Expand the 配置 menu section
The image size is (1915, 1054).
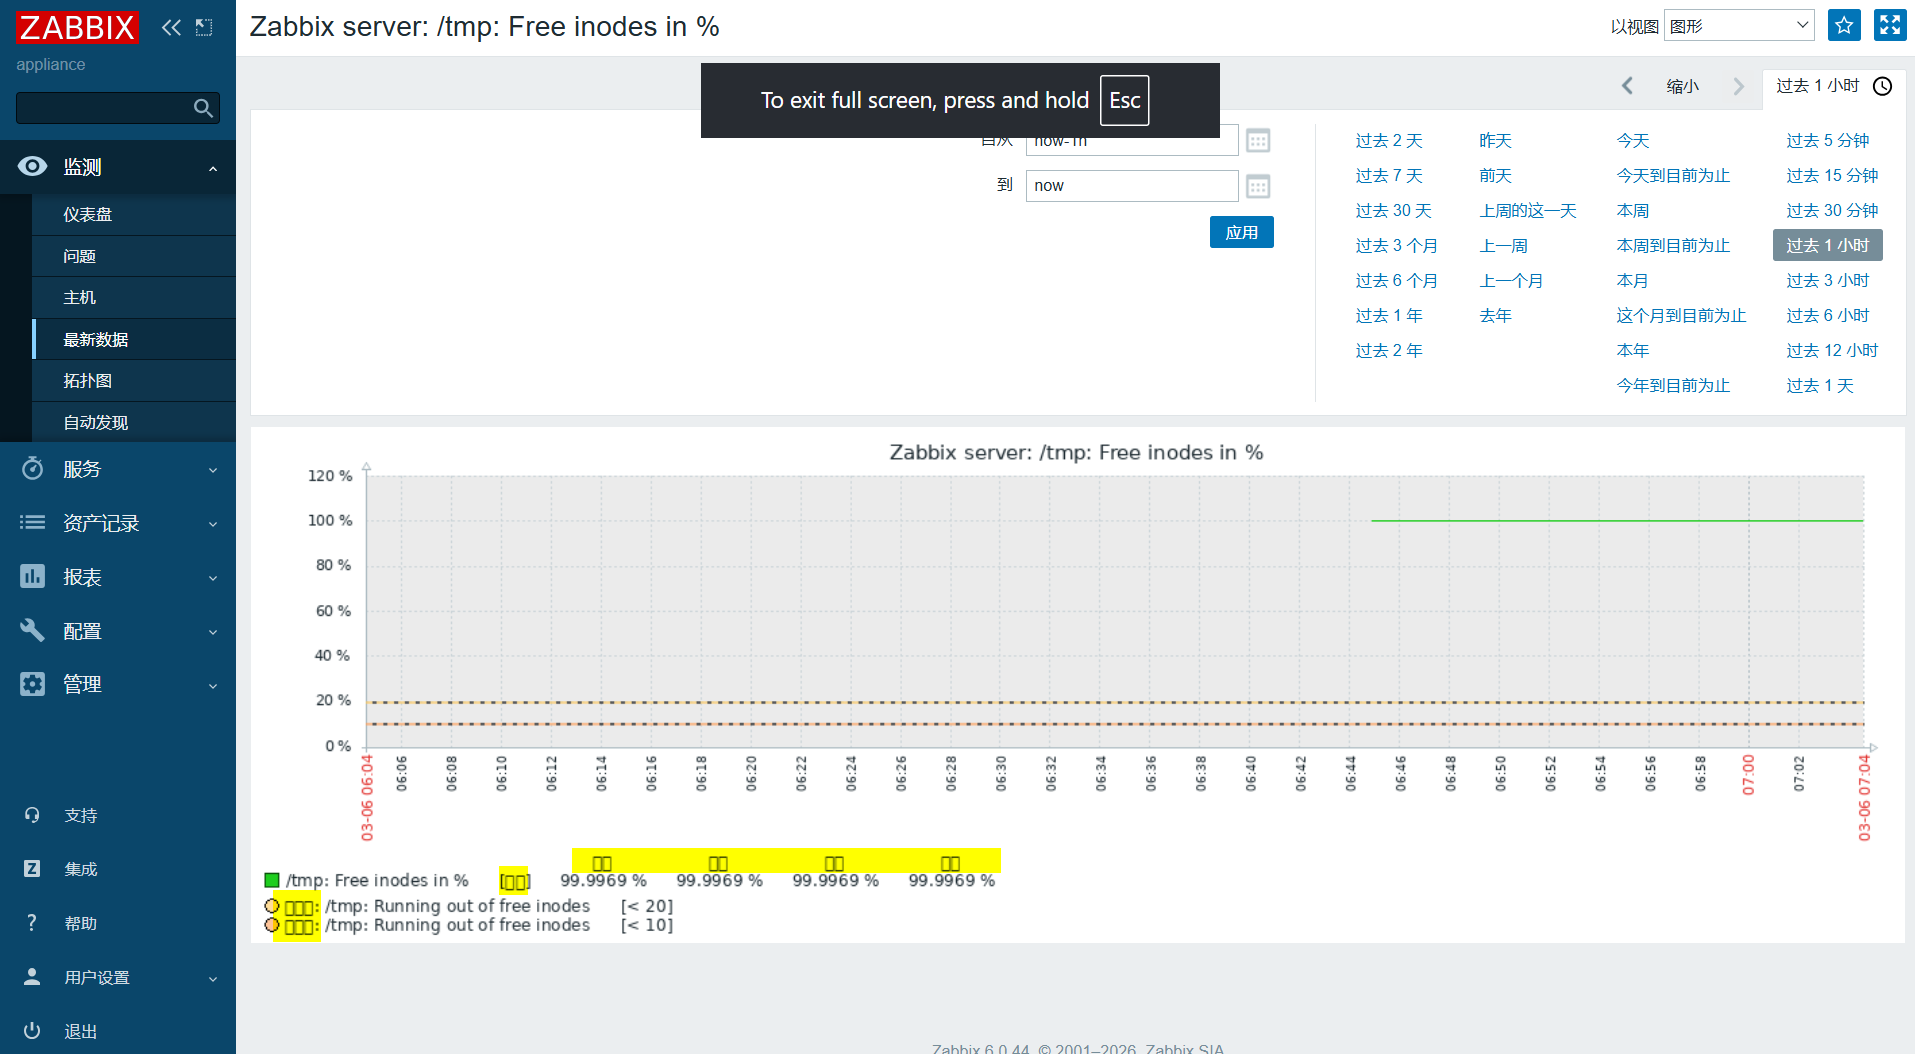(118, 631)
